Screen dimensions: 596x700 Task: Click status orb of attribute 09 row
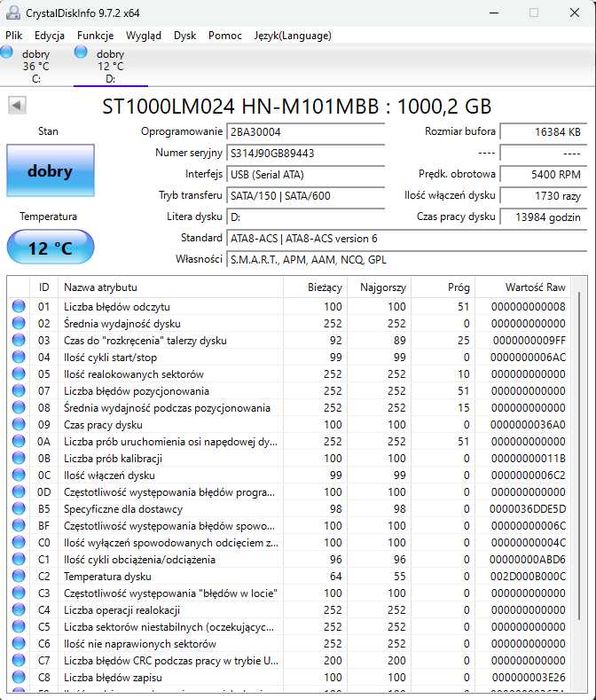coord(18,424)
